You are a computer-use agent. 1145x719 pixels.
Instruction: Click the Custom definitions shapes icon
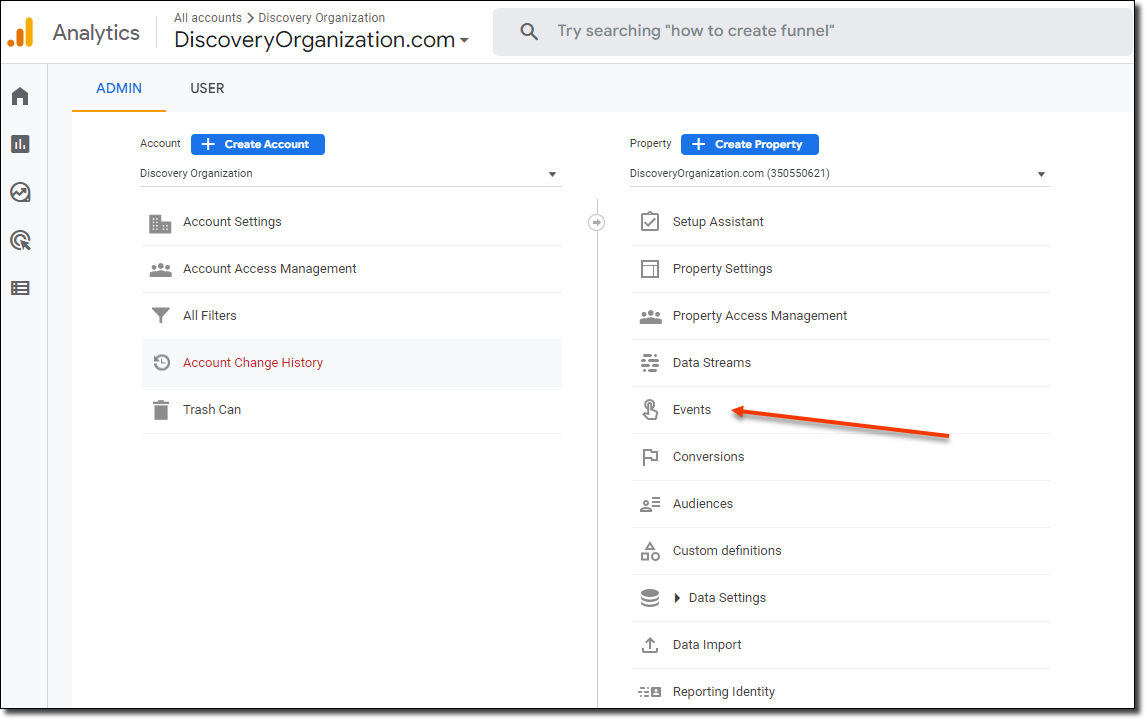(650, 551)
